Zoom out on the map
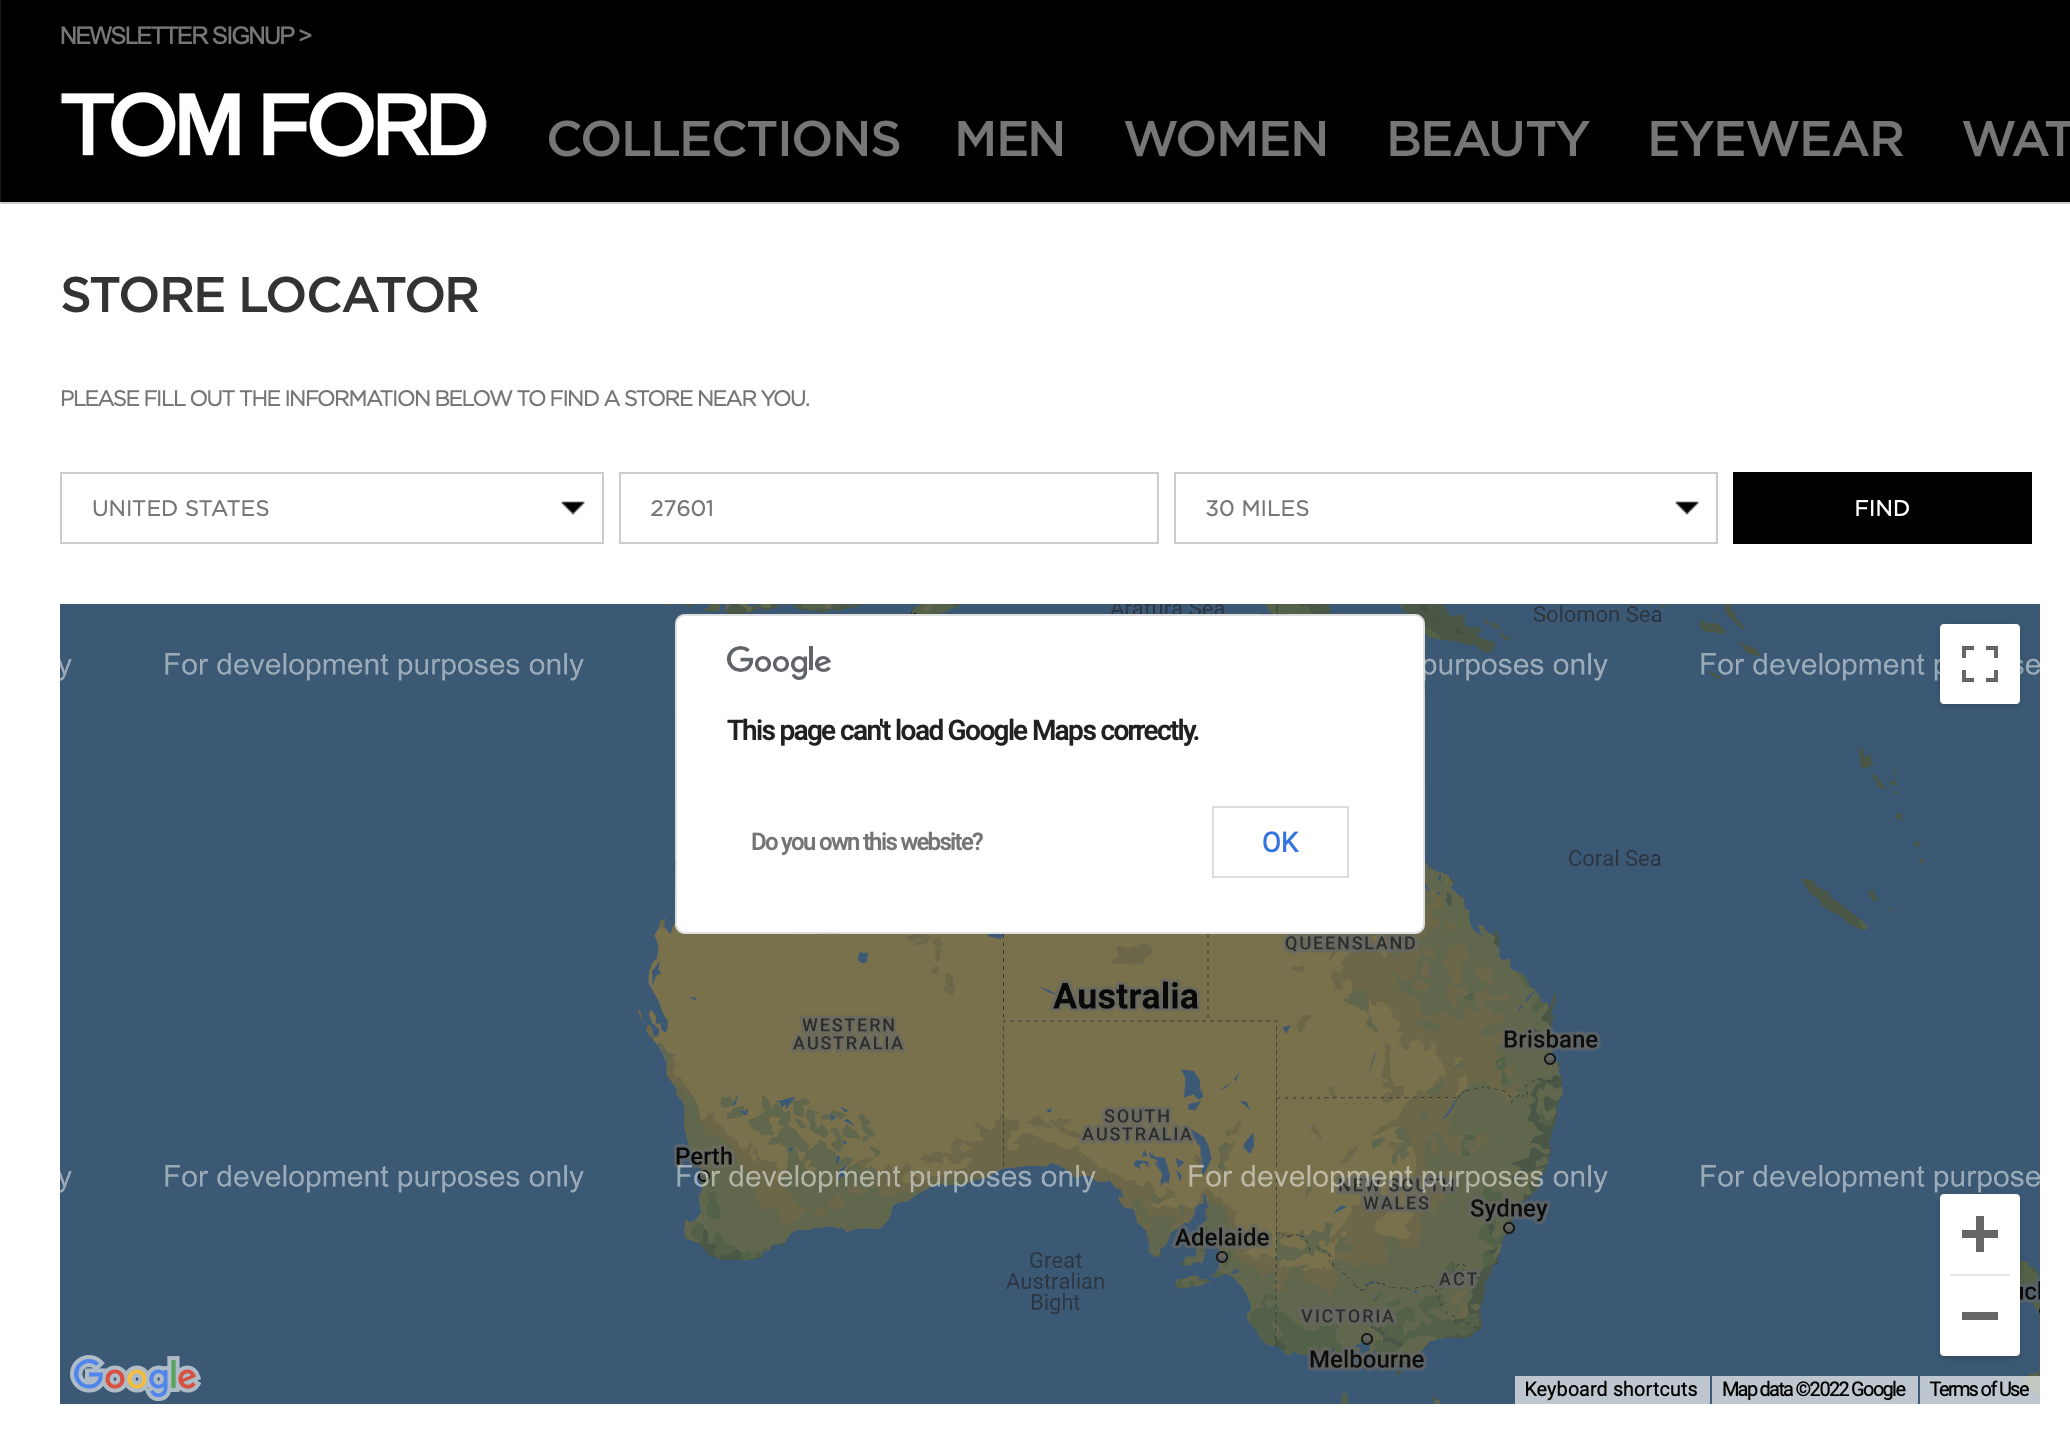2070x1432 pixels. pyautogui.click(x=1979, y=1316)
